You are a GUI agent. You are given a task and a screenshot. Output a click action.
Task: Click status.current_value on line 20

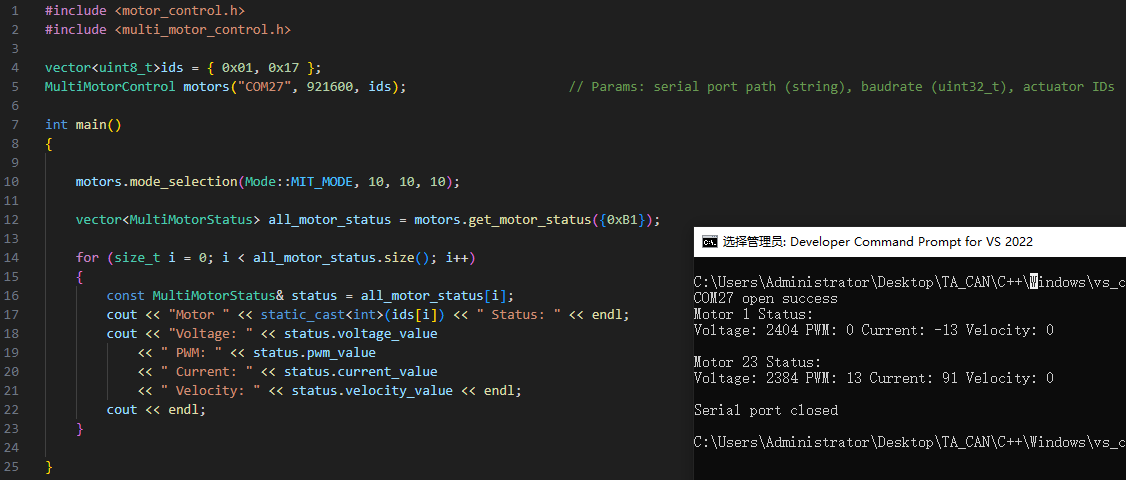(360, 372)
